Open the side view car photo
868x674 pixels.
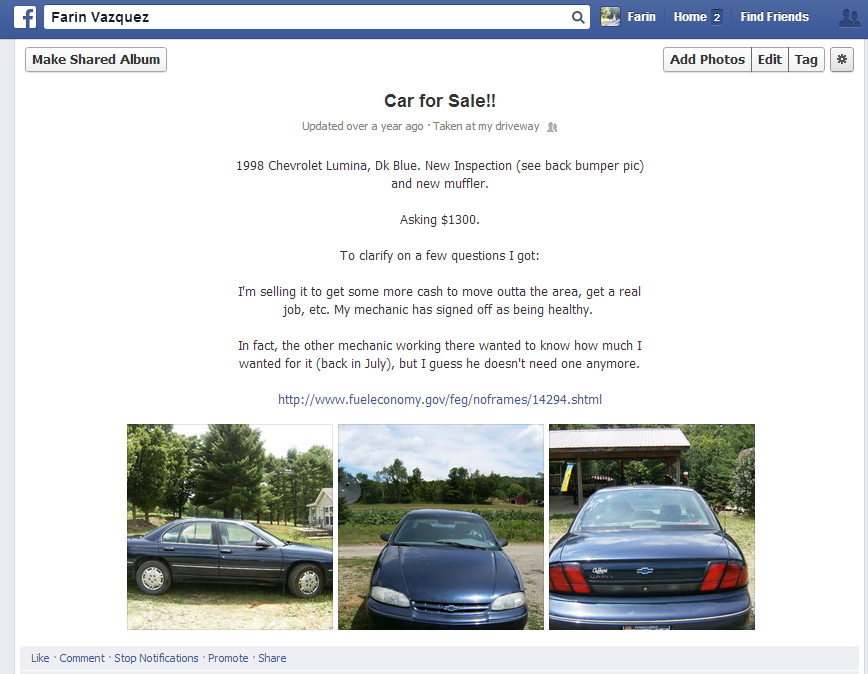click(230, 527)
